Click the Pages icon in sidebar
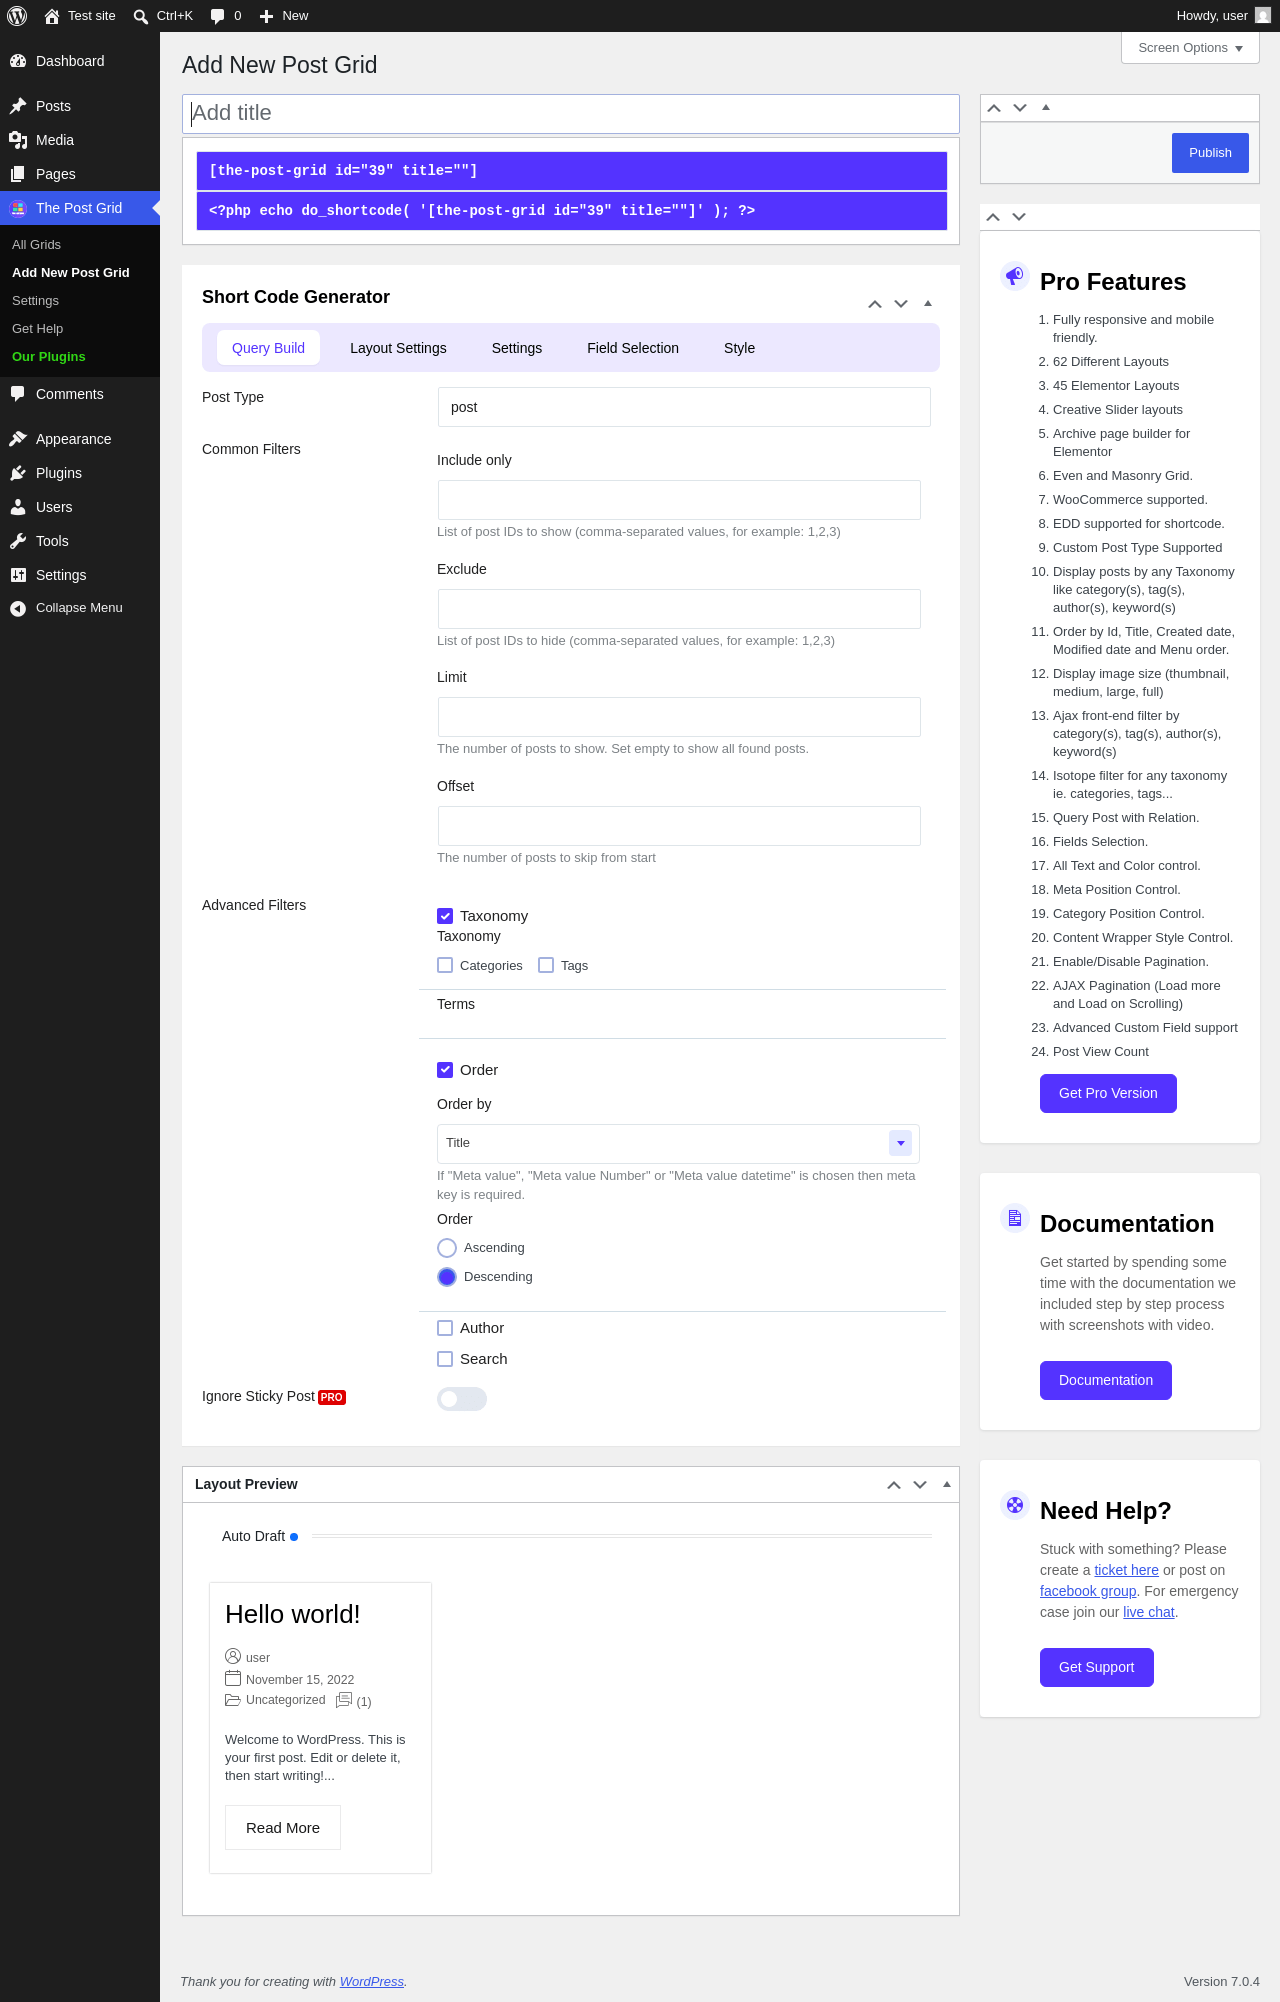This screenshot has width=1280, height=2002. coord(18,174)
